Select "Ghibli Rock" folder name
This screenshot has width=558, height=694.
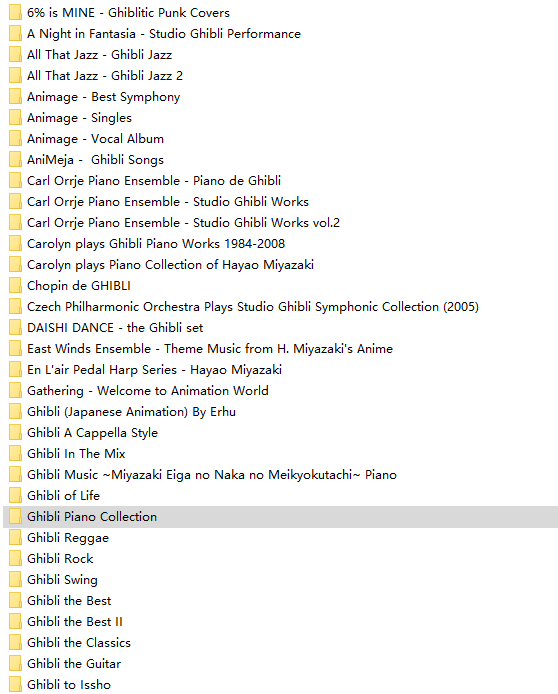(x=60, y=559)
